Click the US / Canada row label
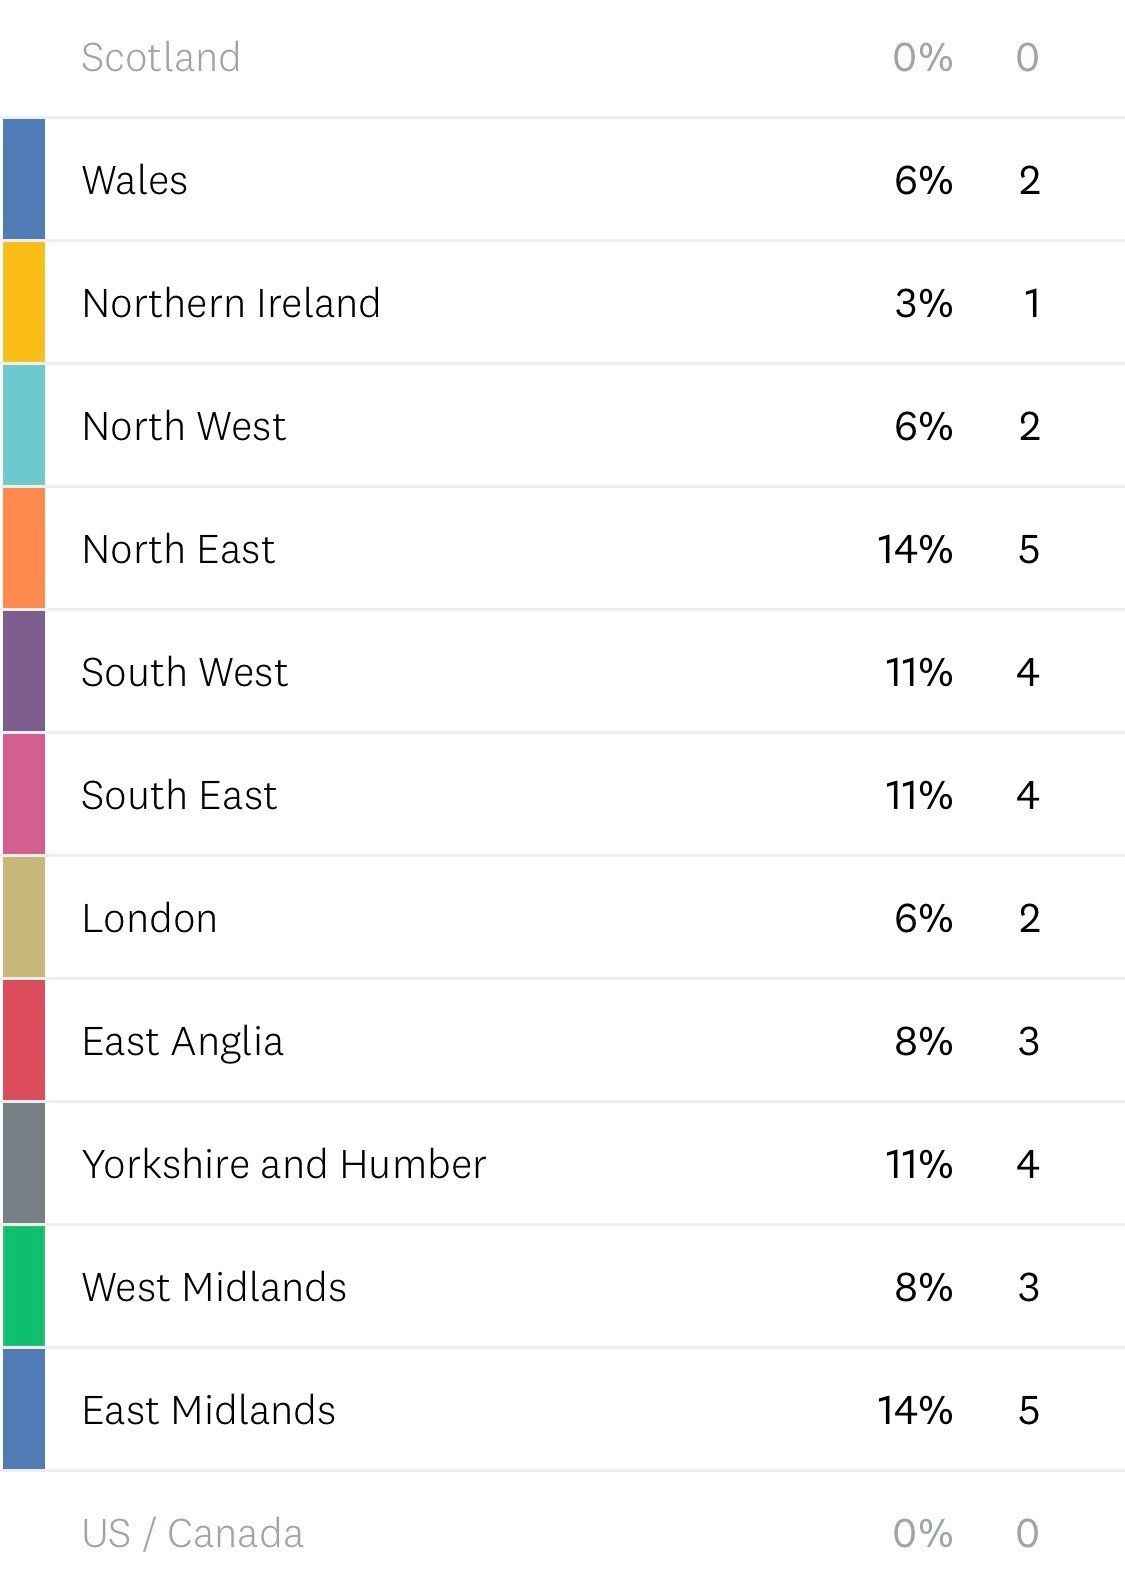The image size is (1125, 1580). 192,1534
